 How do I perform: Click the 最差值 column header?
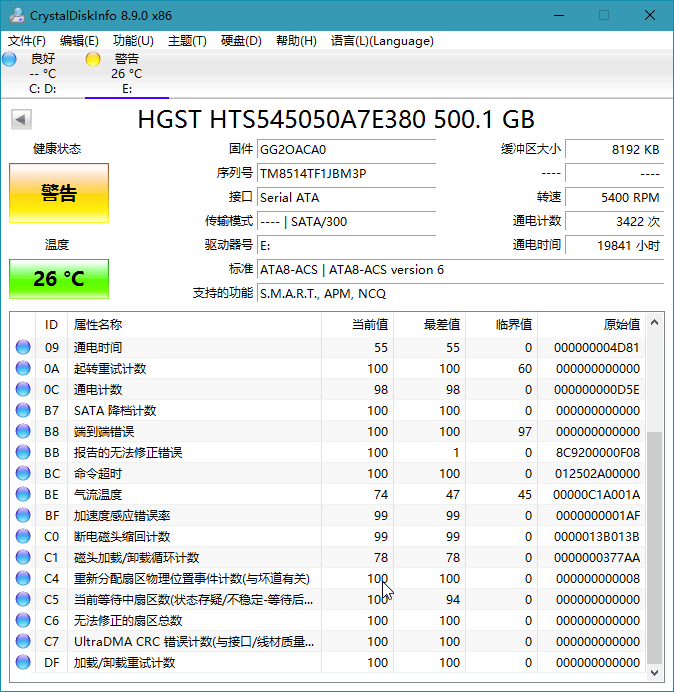[x=429, y=325]
